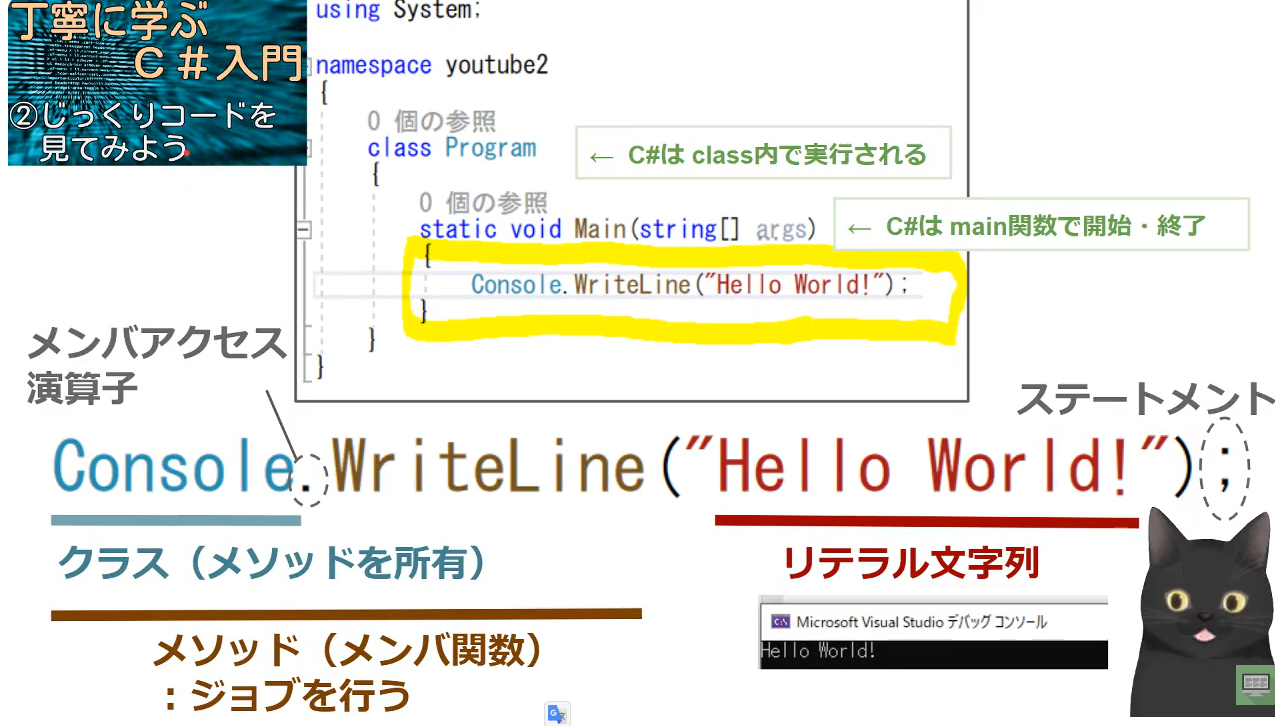Click the large red "Hello World!" string
This screenshot has height=726, width=1275.
tap(925, 467)
